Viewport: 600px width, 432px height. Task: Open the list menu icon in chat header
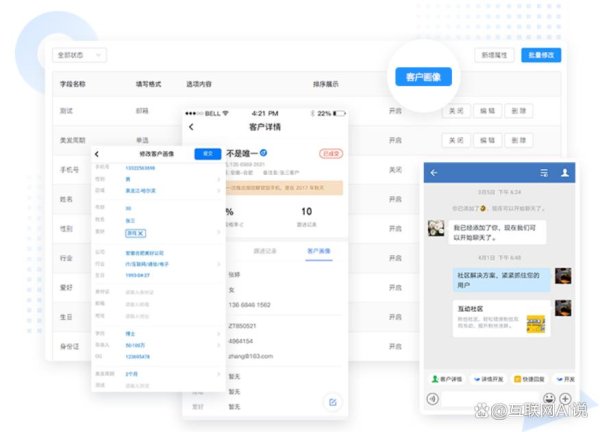coord(544,173)
